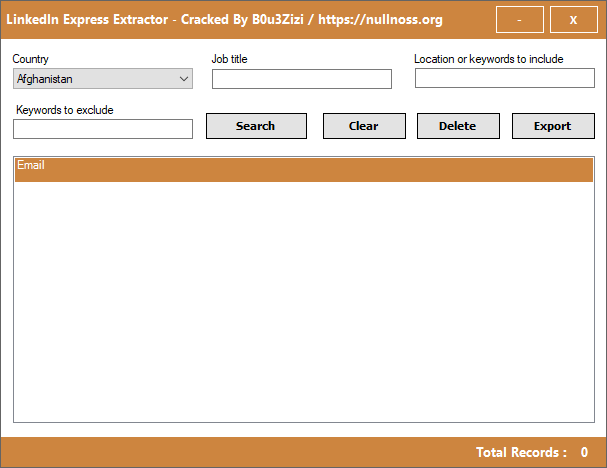
Task: Click the Keywords to exclude label
Action: point(65,110)
